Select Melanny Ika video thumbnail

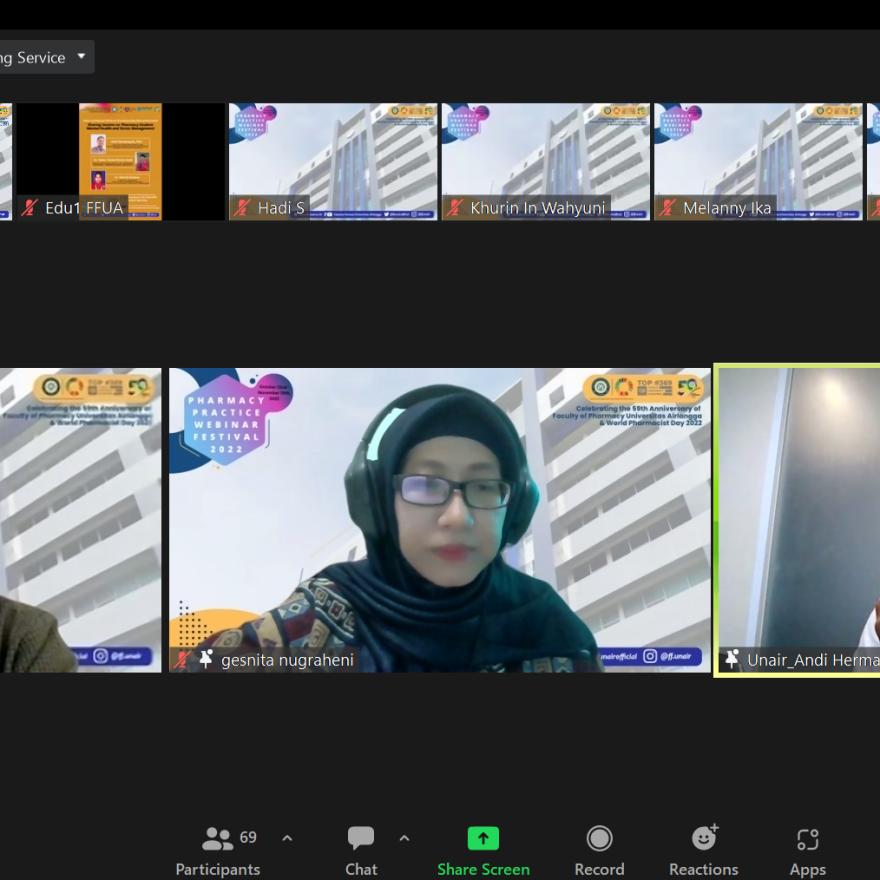pyautogui.click(x=758, y=155)
